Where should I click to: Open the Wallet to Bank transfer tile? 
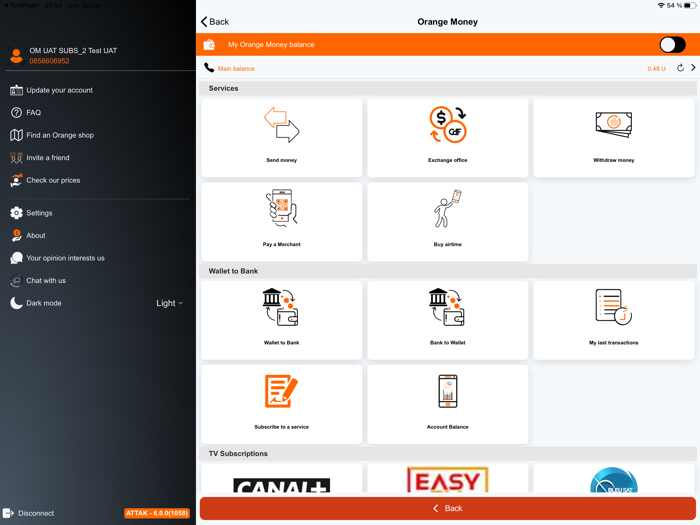point(281,320)
